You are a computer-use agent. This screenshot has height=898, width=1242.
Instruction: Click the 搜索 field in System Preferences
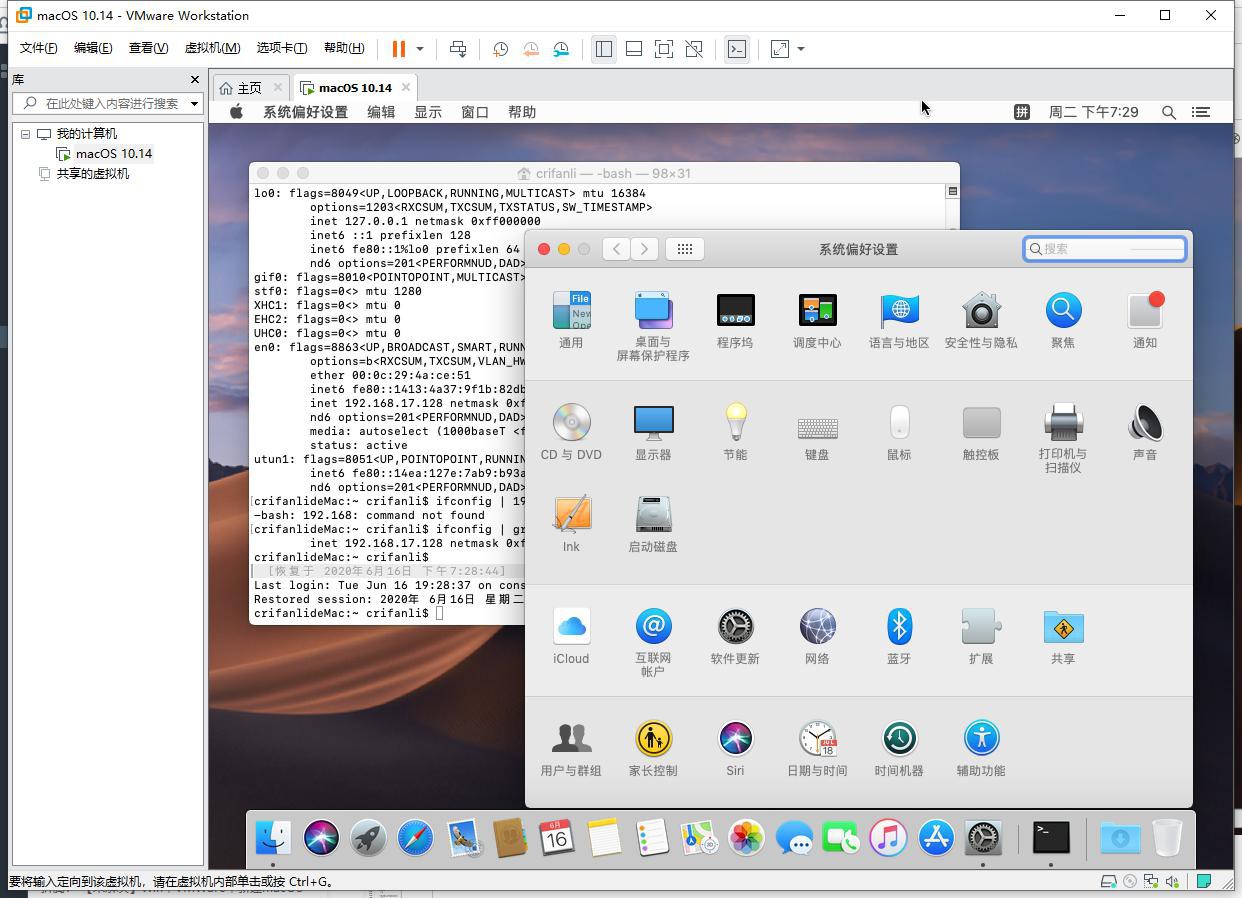[1105, 249]
